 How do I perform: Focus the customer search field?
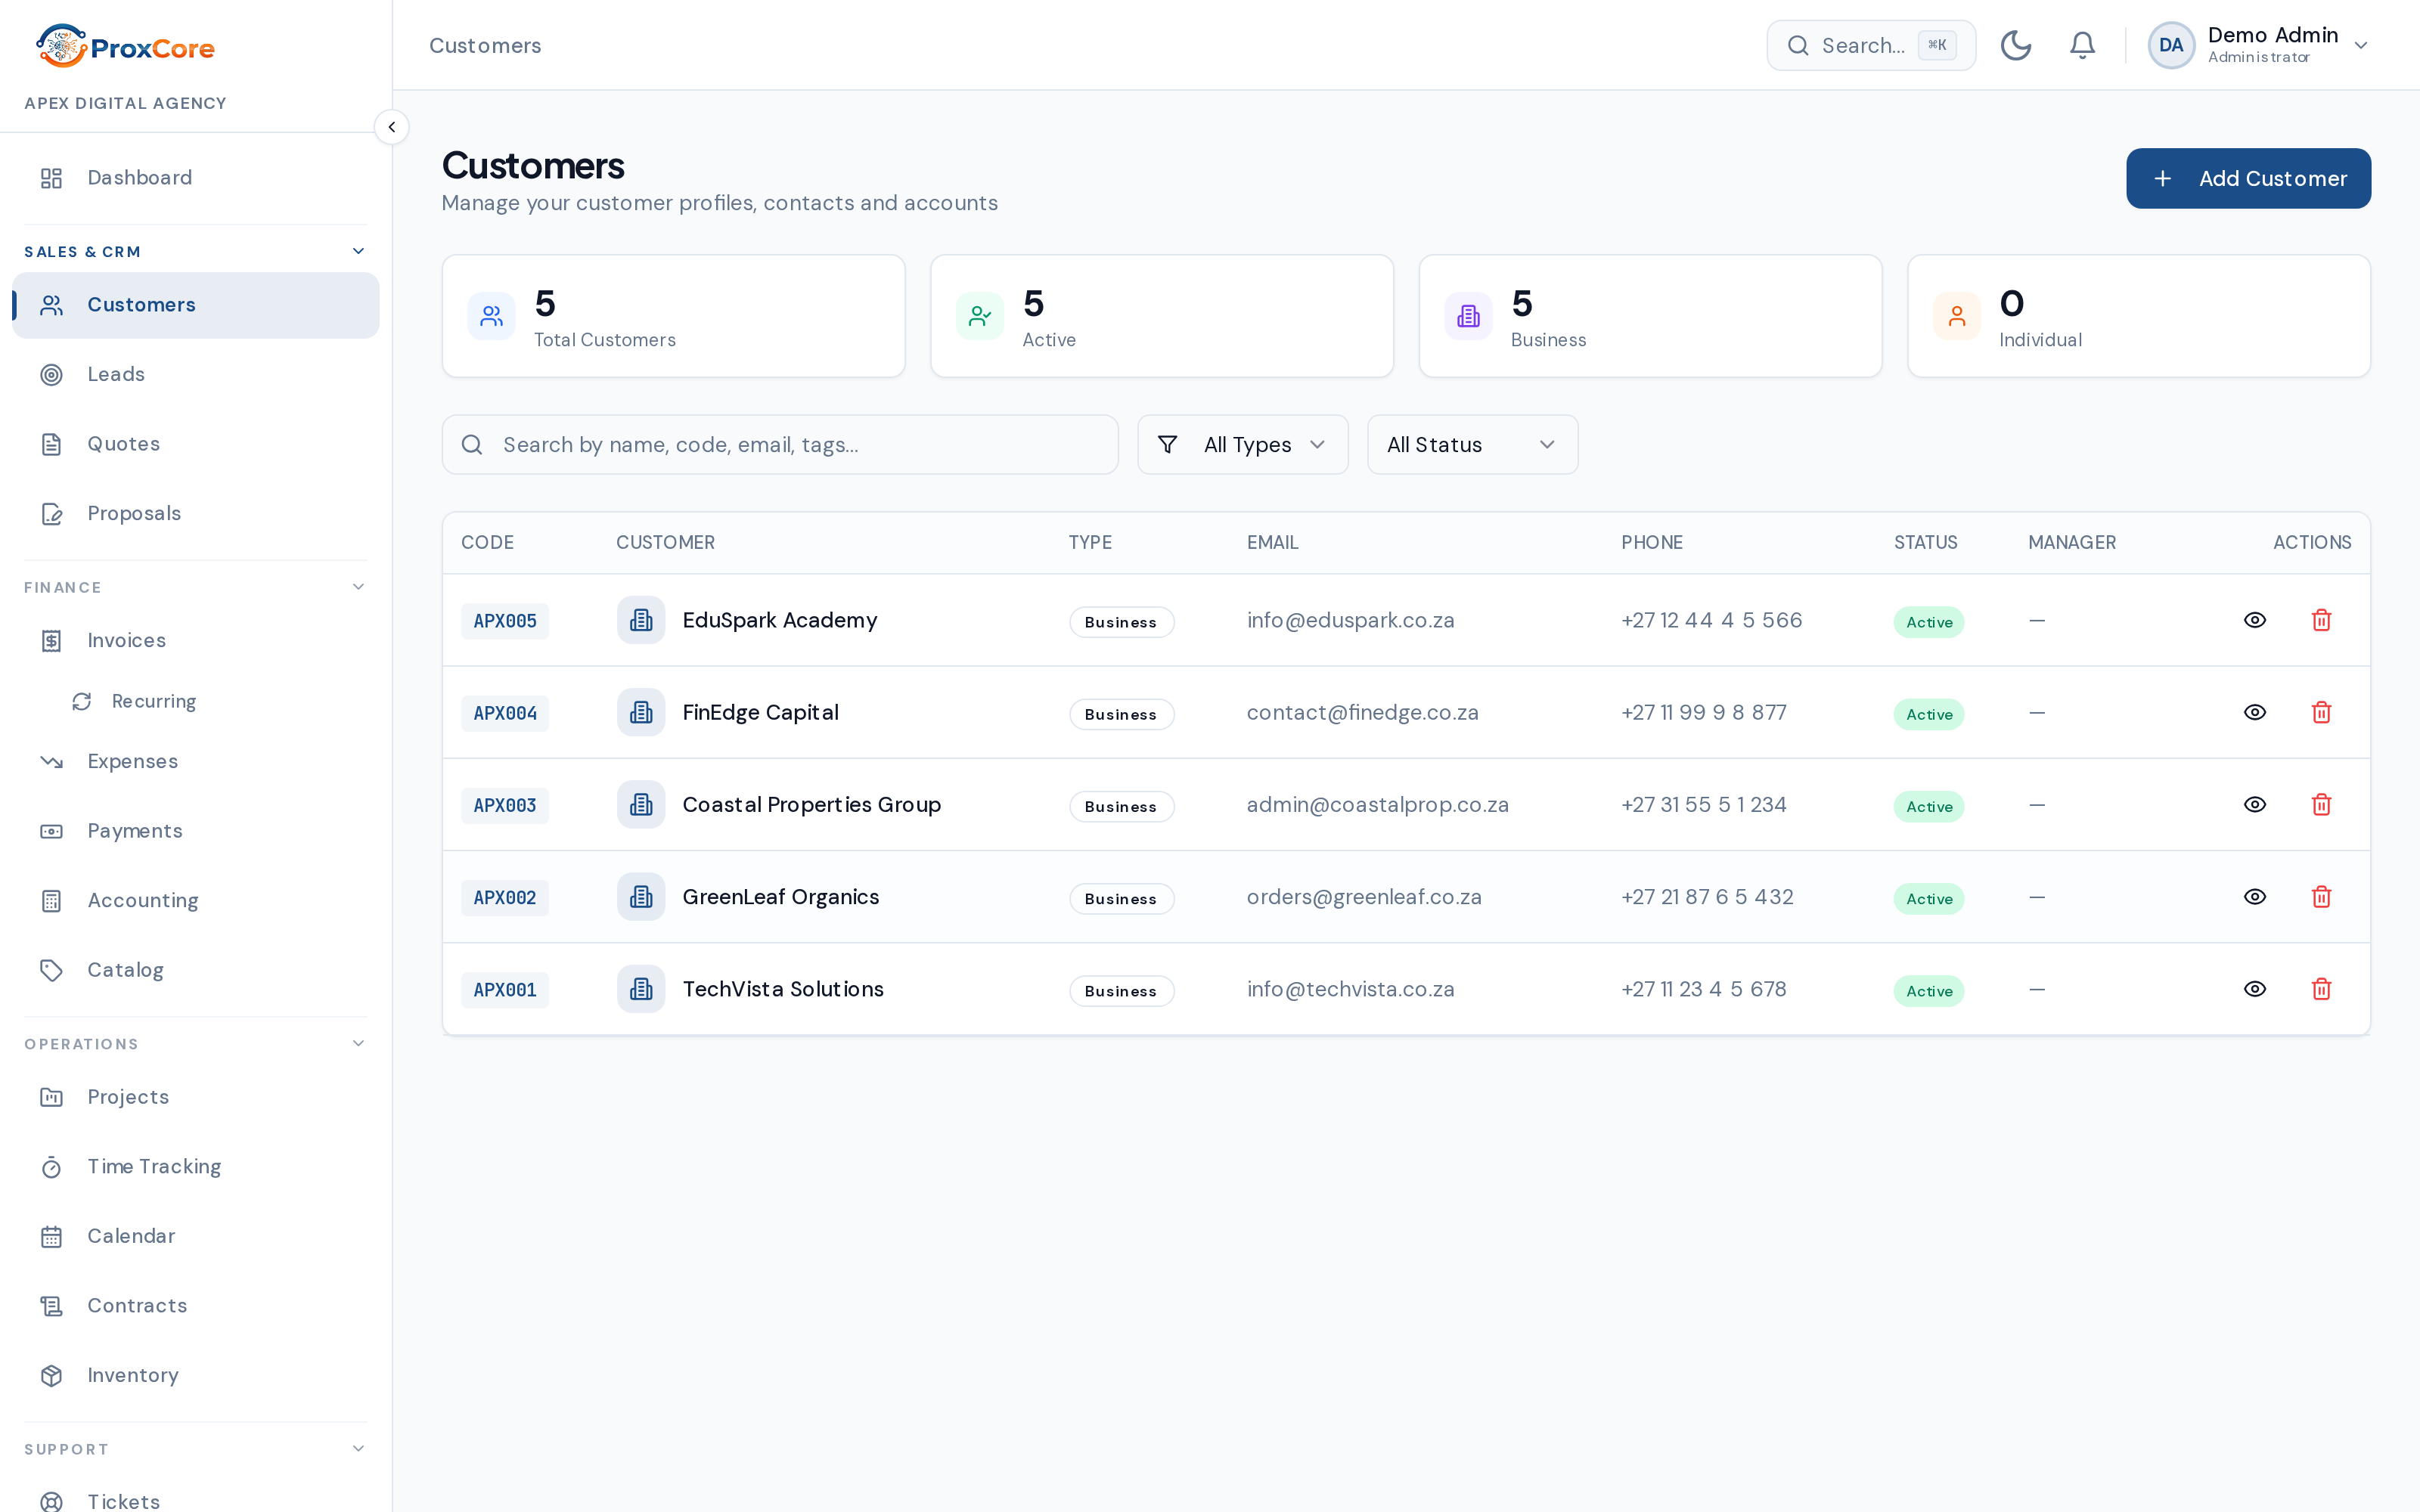780,444
